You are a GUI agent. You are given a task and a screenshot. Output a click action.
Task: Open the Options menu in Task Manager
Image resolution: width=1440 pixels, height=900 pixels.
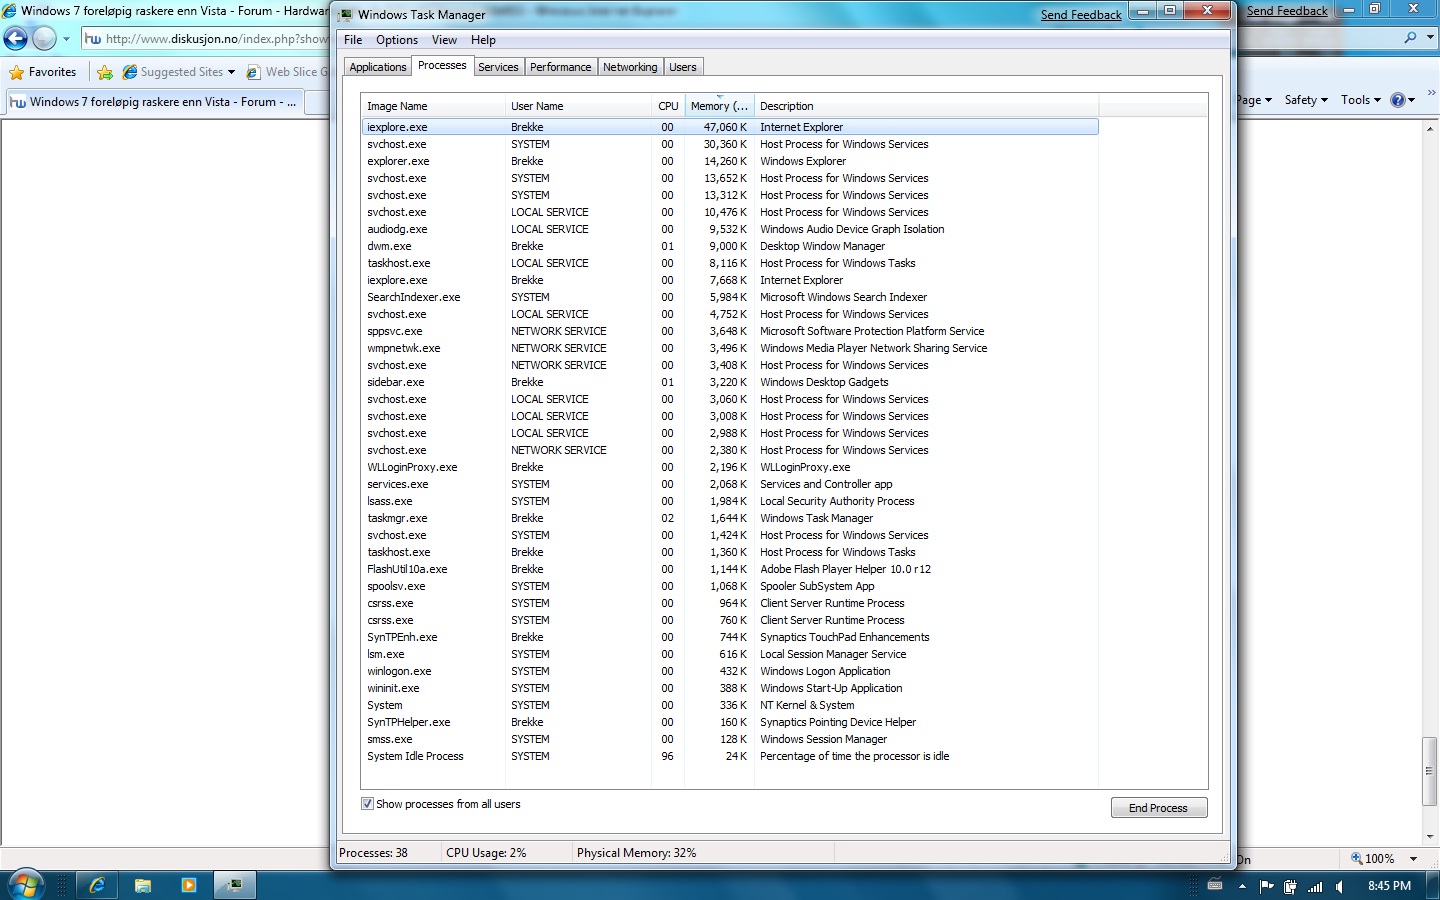coord(397,40)
